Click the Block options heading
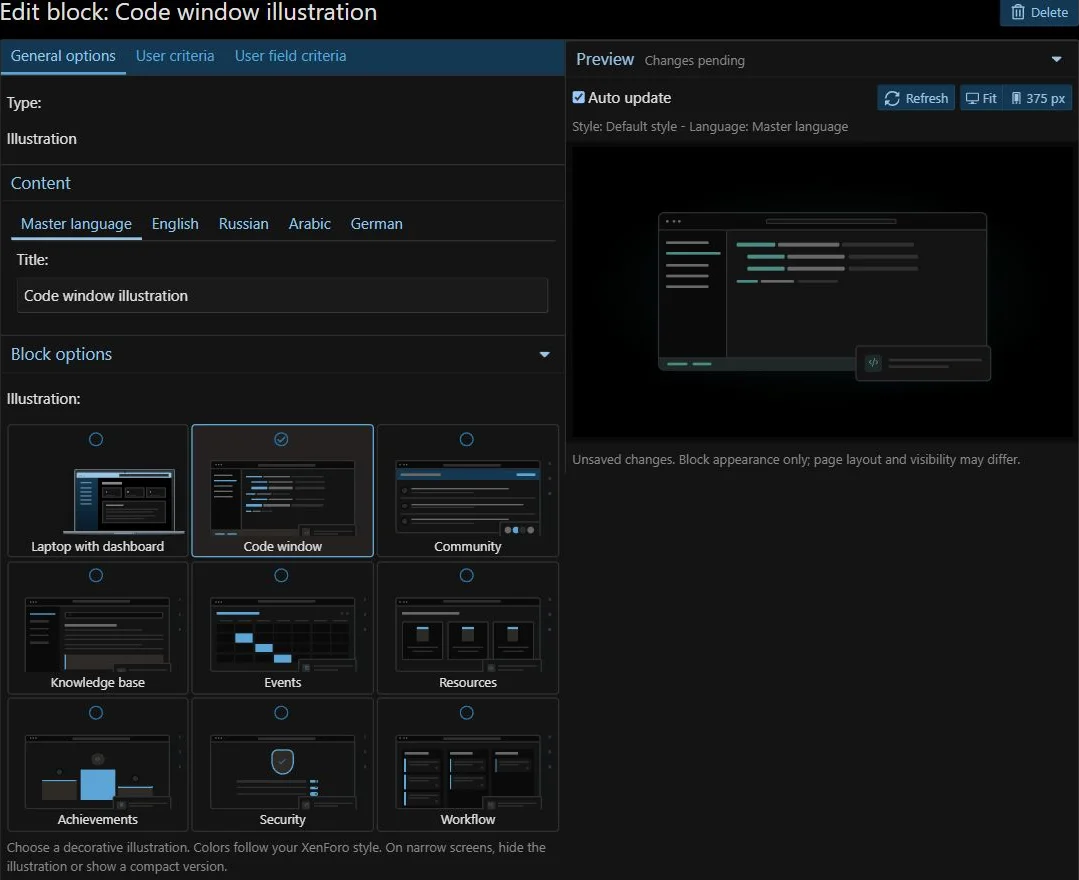The width and height of the screenshot is (1079, 880). pyautogui.click(x=61, y=354)
